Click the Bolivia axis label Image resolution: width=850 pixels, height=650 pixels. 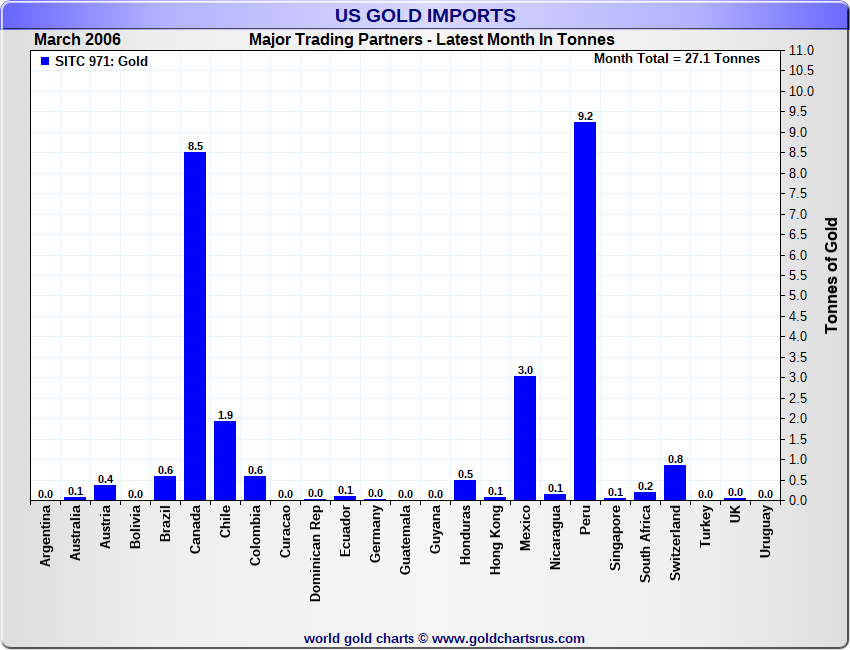pos(136,527)
